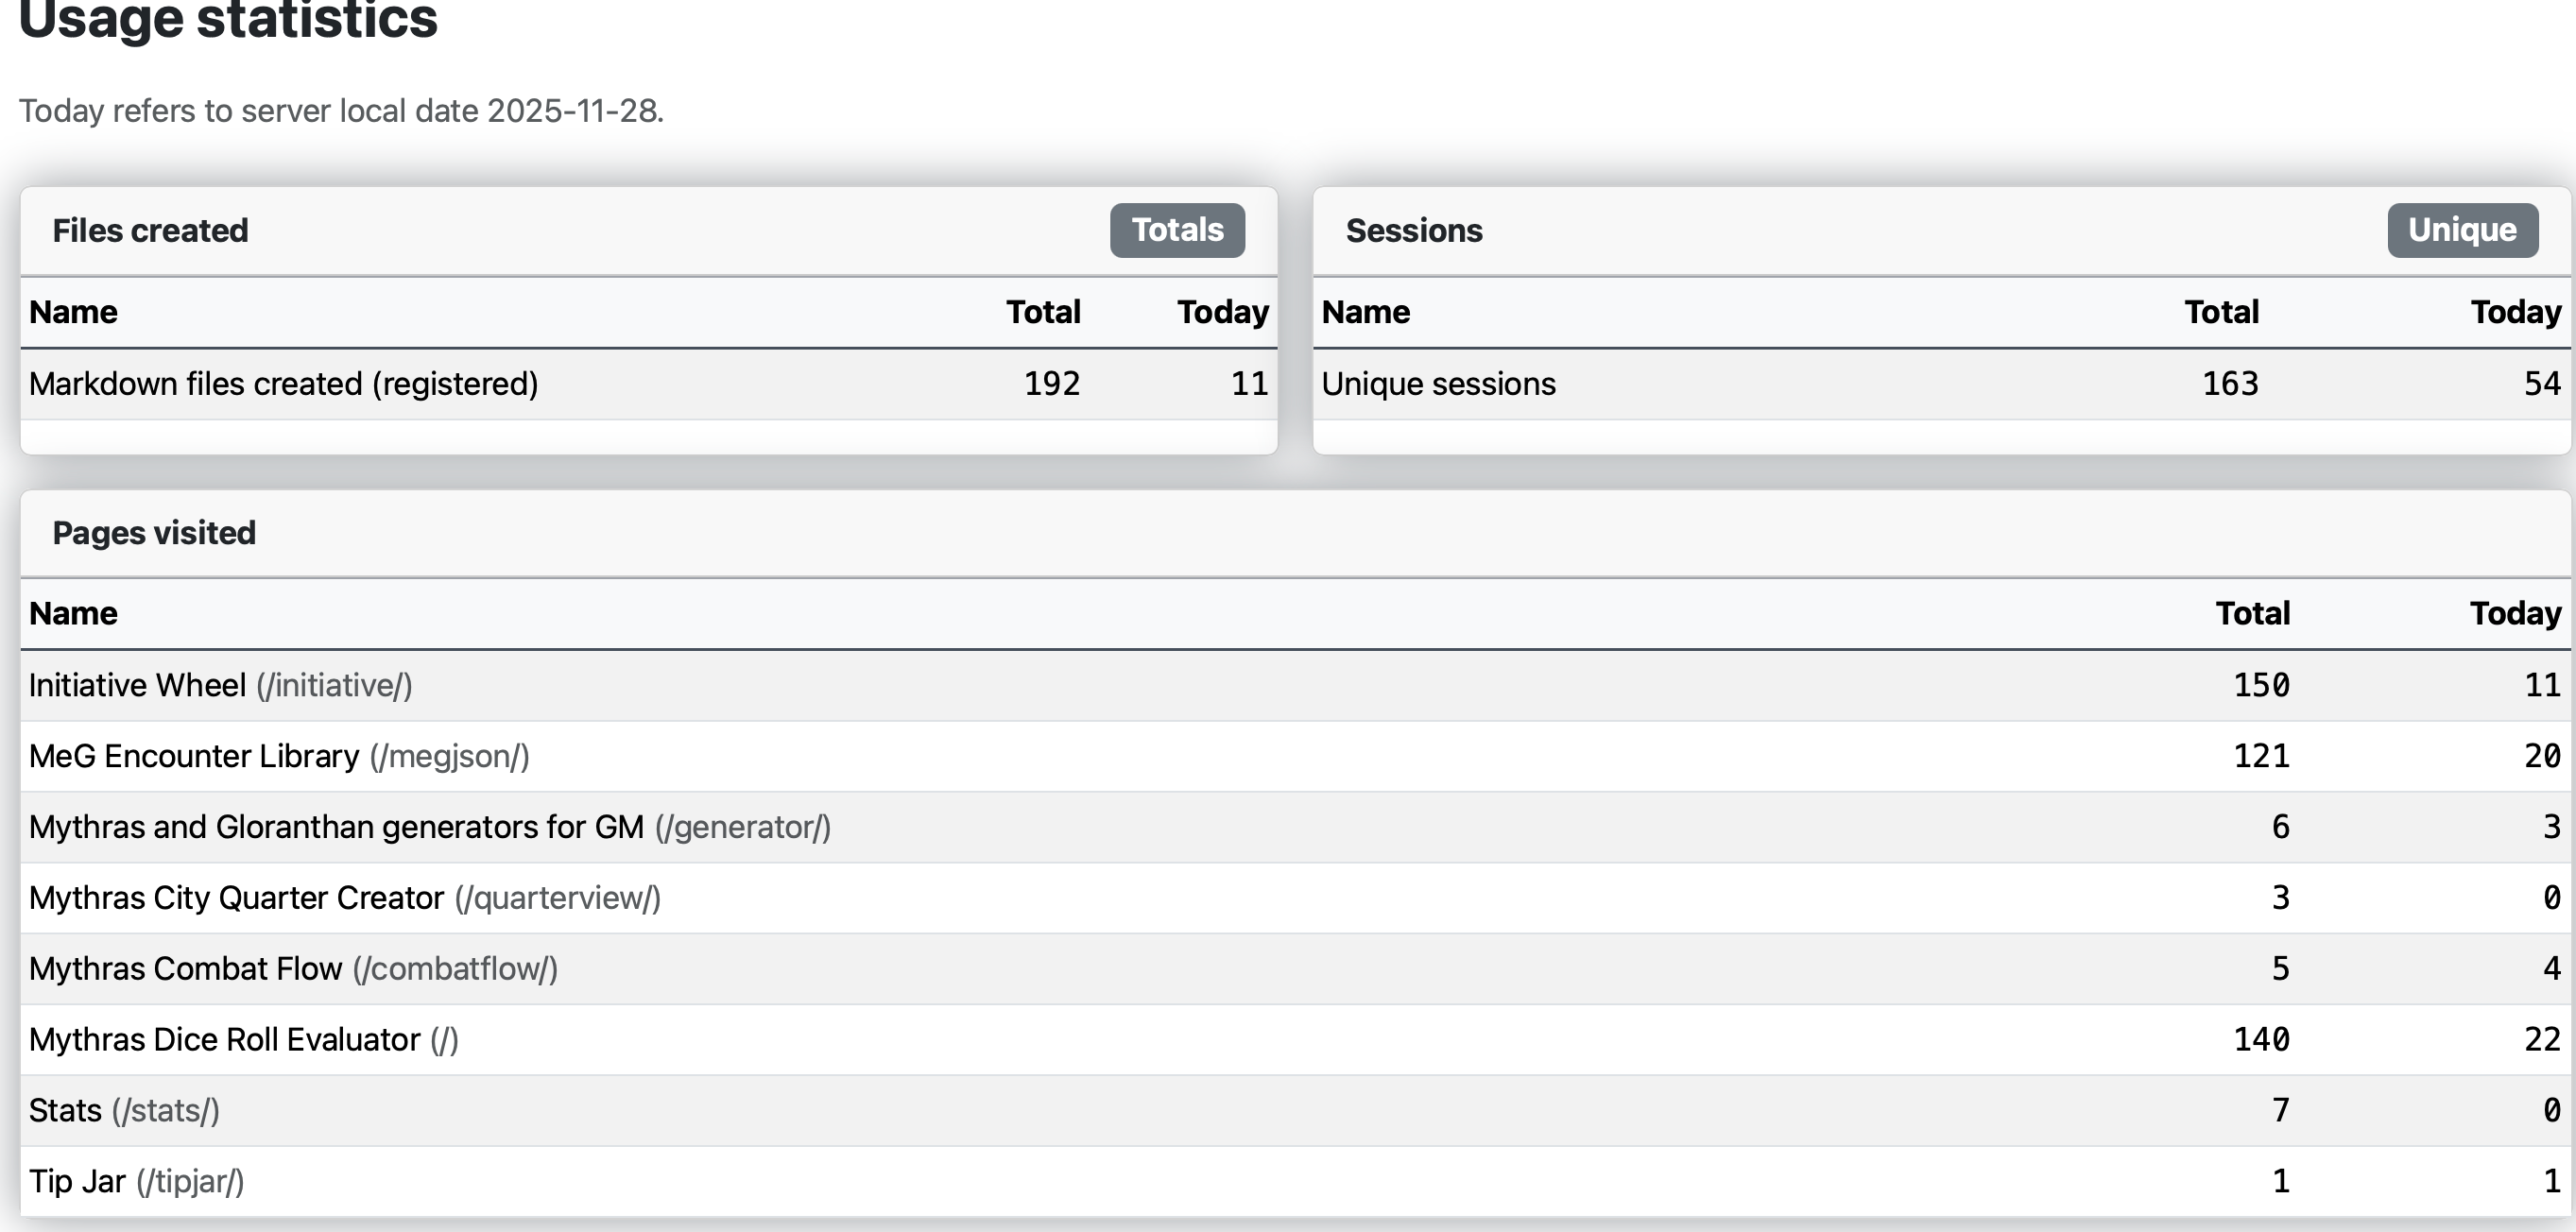This screenshot has width=2576, height=1232.
Task: Click the Markdown files created row
Action: pos(283,384)
